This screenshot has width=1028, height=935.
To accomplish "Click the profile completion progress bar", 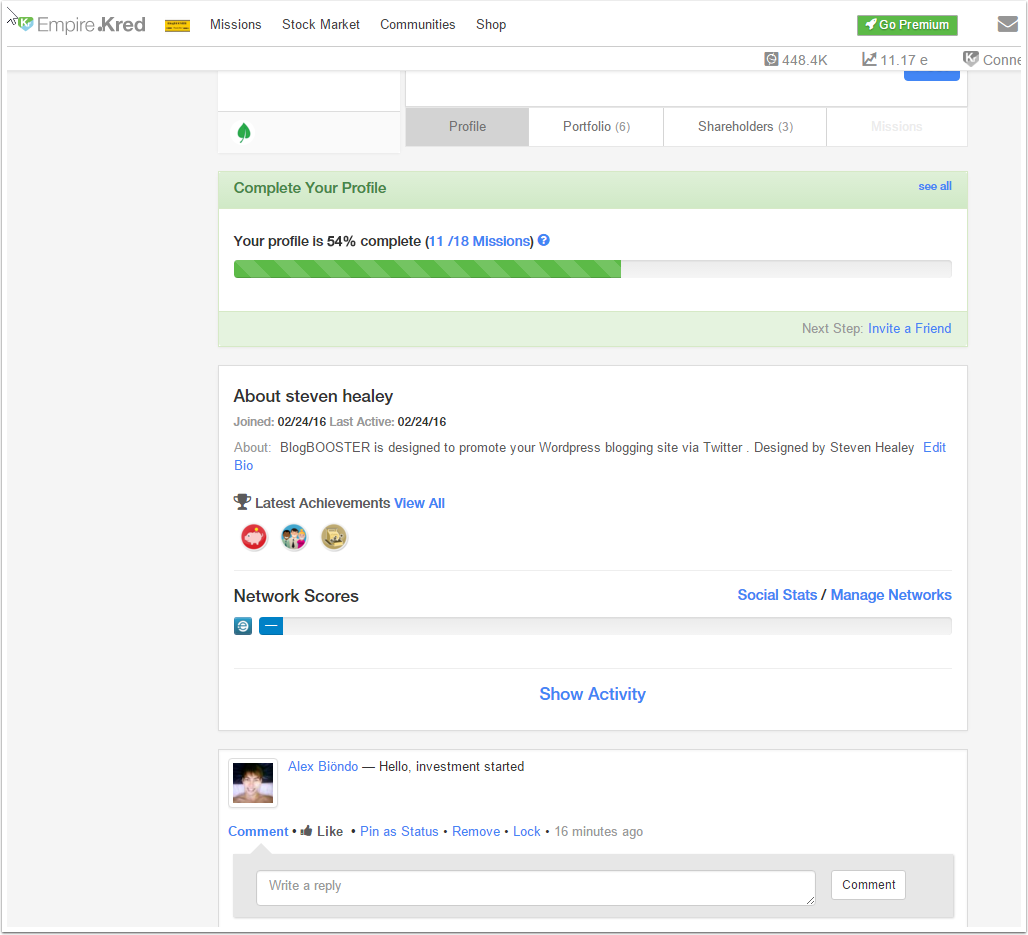I will pos(592,269).
